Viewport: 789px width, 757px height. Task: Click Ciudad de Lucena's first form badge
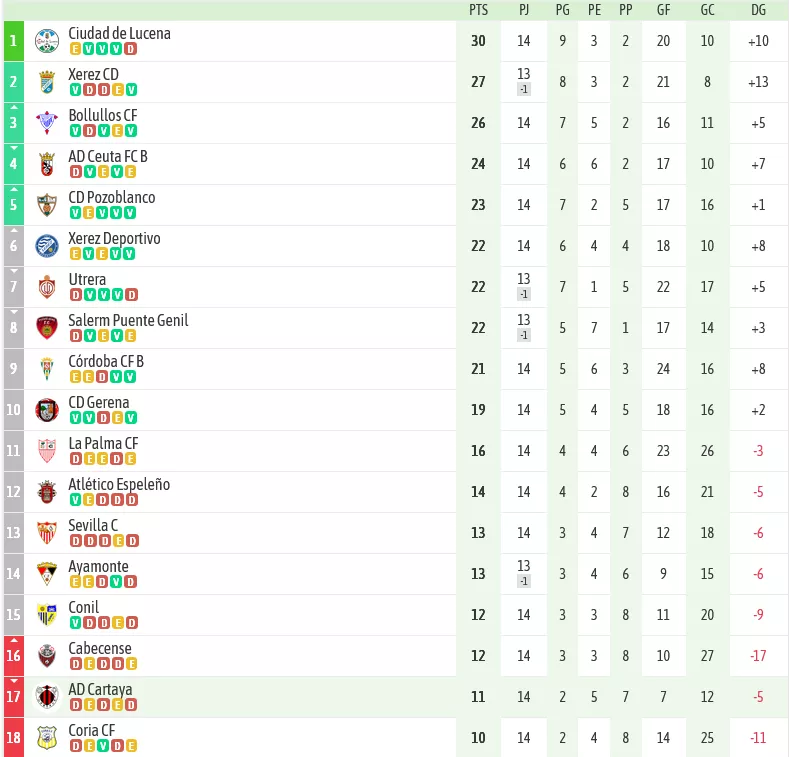[75, 49]
